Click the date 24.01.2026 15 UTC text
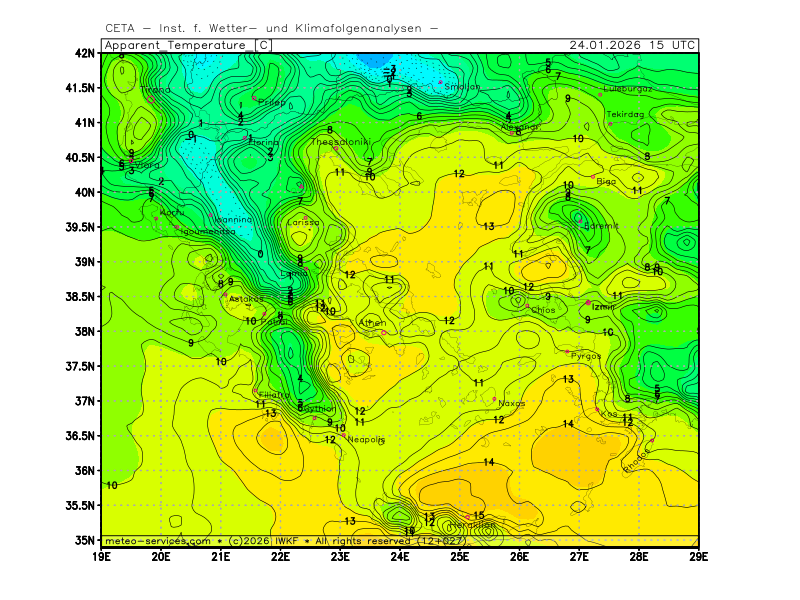This screenshot has width=800, height=600. coord(632,45)
